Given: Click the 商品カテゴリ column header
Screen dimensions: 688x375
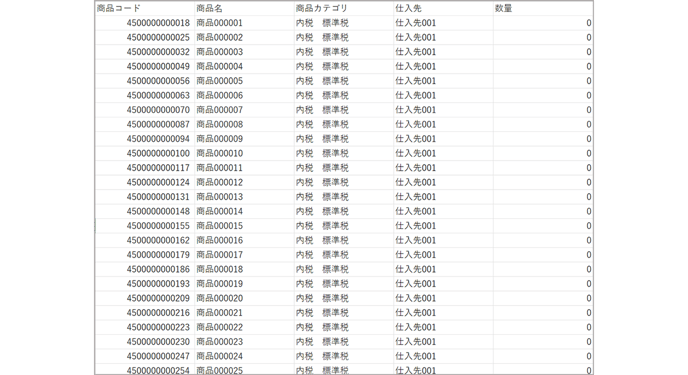Looking at the screenshot, I should click(x=344, y=8).
